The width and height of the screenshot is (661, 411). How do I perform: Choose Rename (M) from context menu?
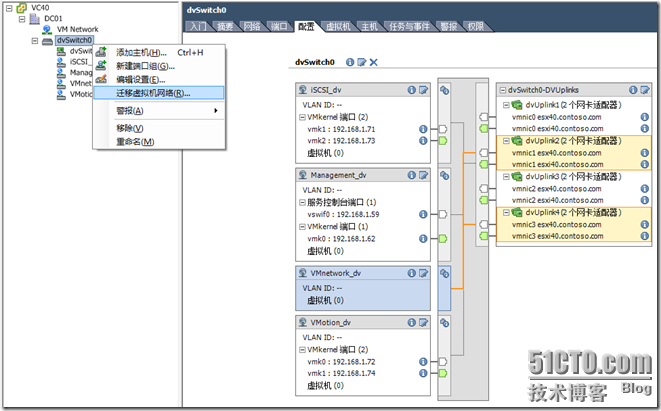coord(159,142)
